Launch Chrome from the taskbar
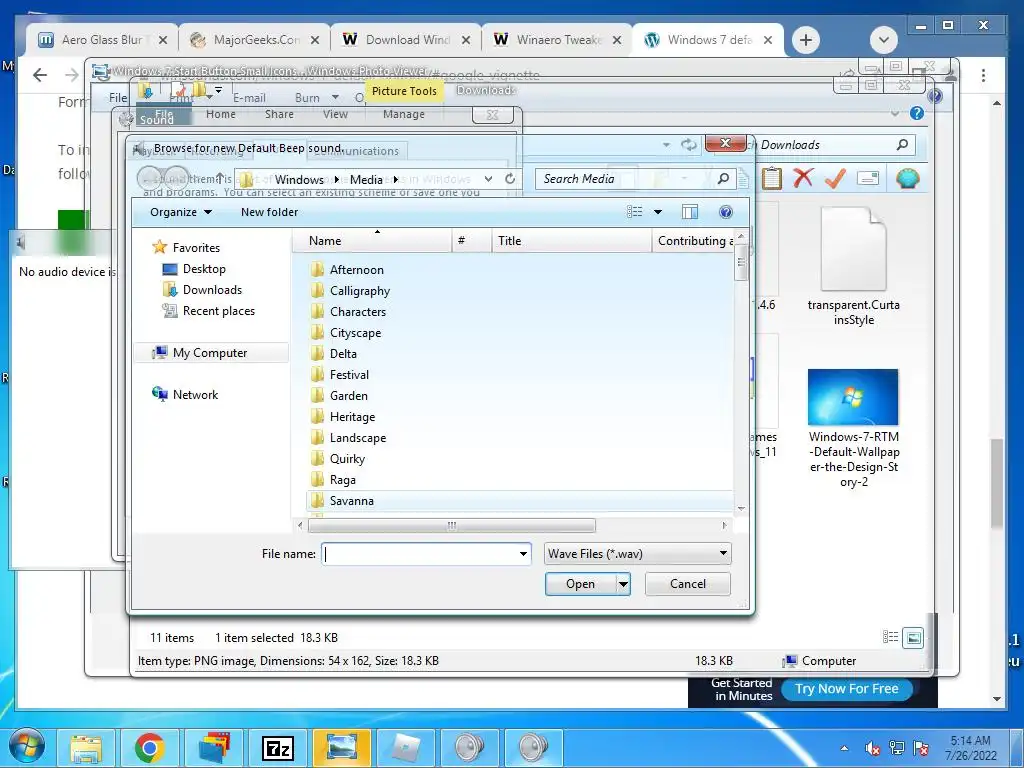Image resolution: width=1024 pixels, height=768 pixels. (x=150, y=748)
